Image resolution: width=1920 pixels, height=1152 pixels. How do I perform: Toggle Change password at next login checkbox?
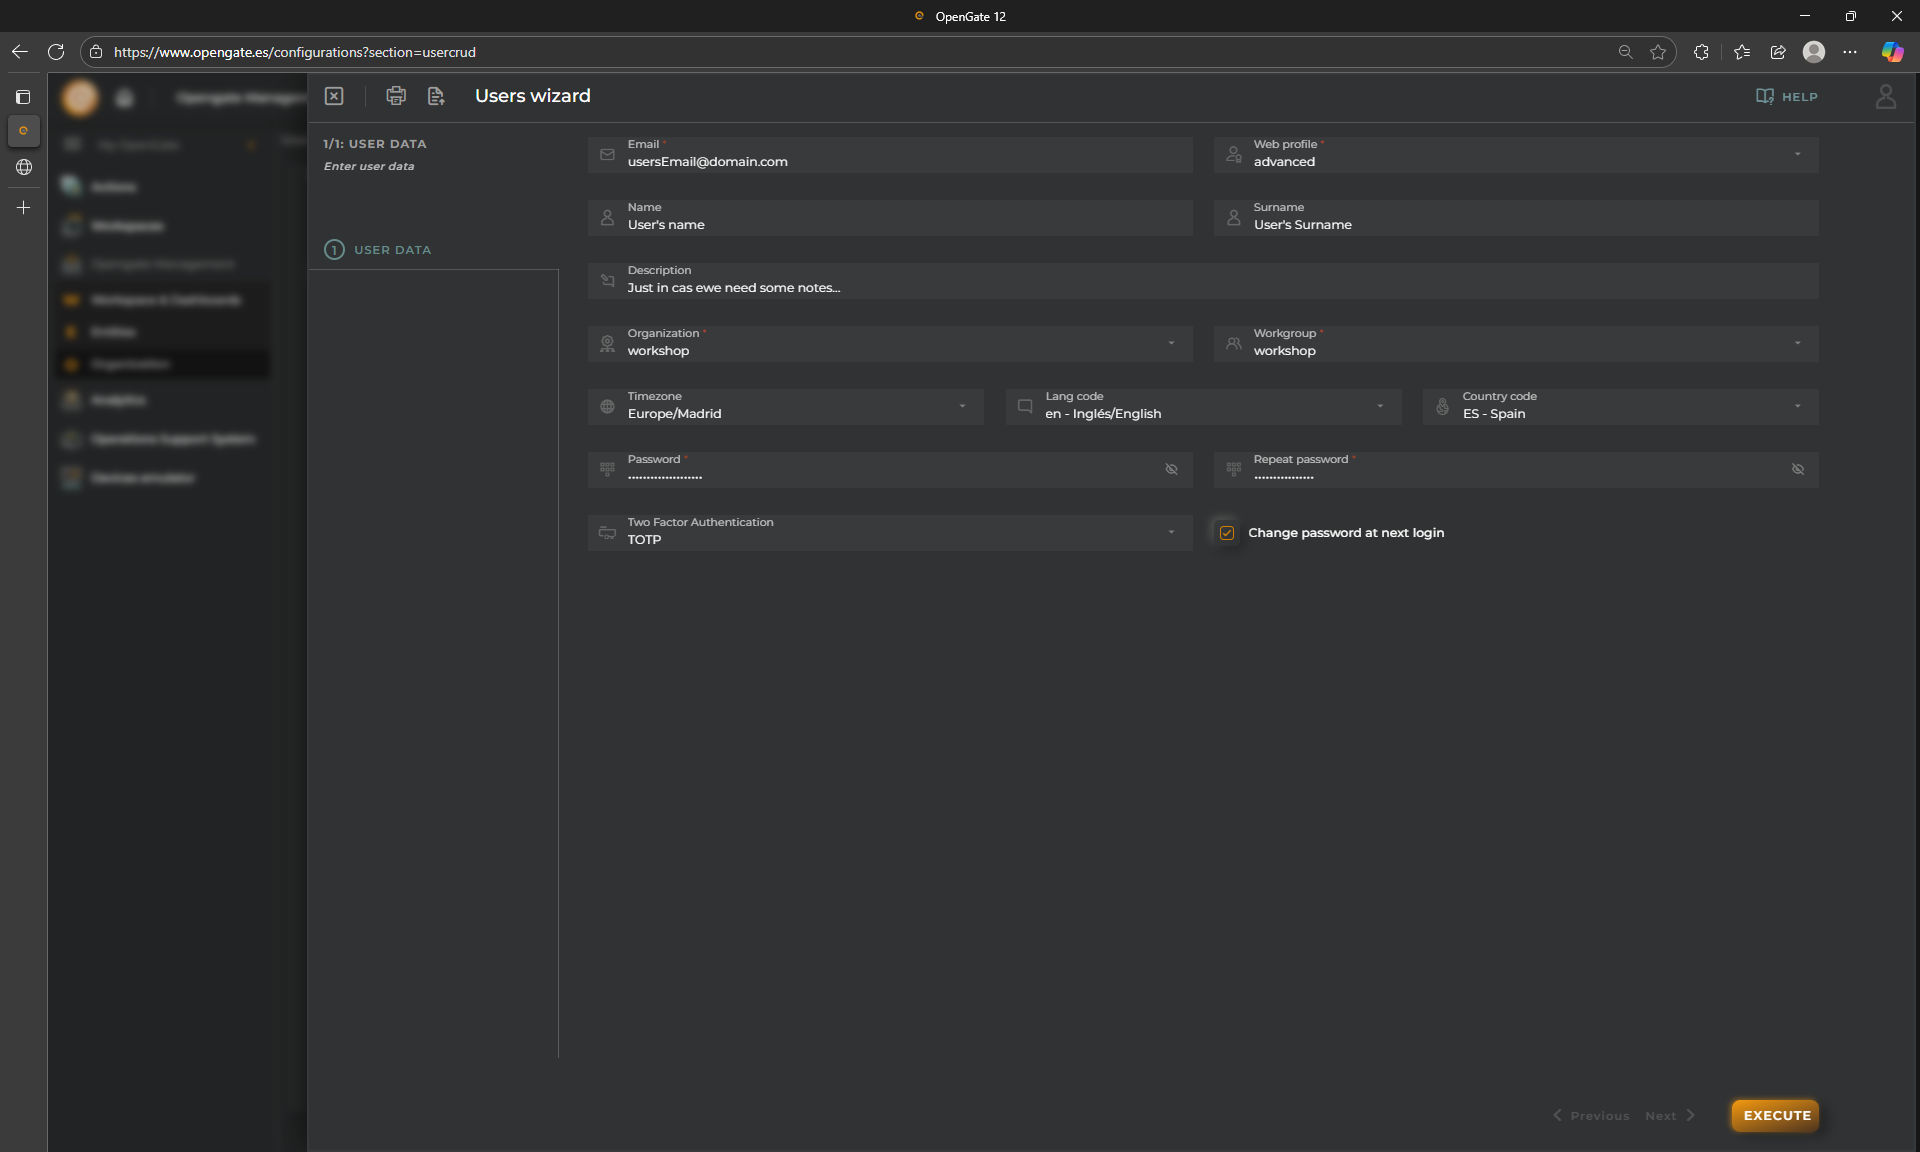1227,533
